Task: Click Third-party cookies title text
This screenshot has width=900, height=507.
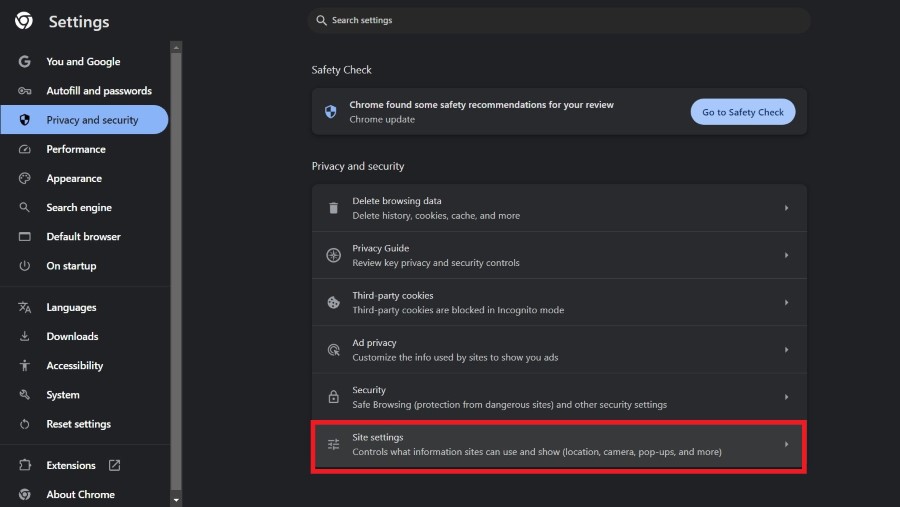Action: [x=393, y=295]
